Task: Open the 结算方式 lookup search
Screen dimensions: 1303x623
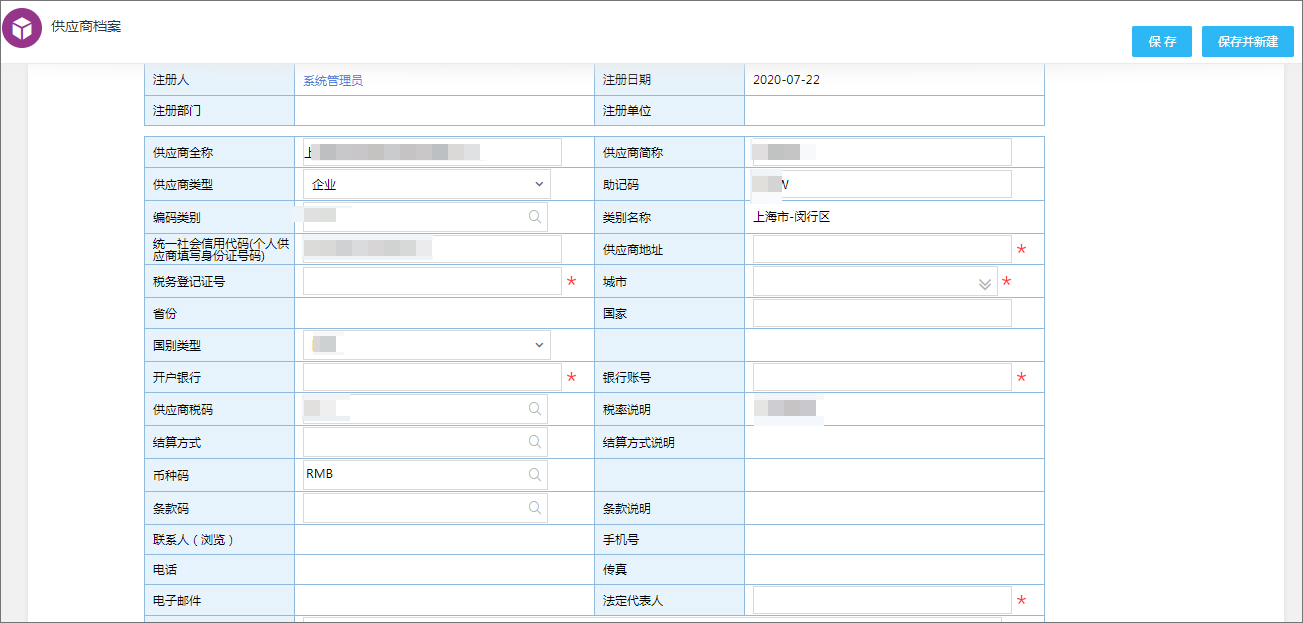Action: (535, 441)
